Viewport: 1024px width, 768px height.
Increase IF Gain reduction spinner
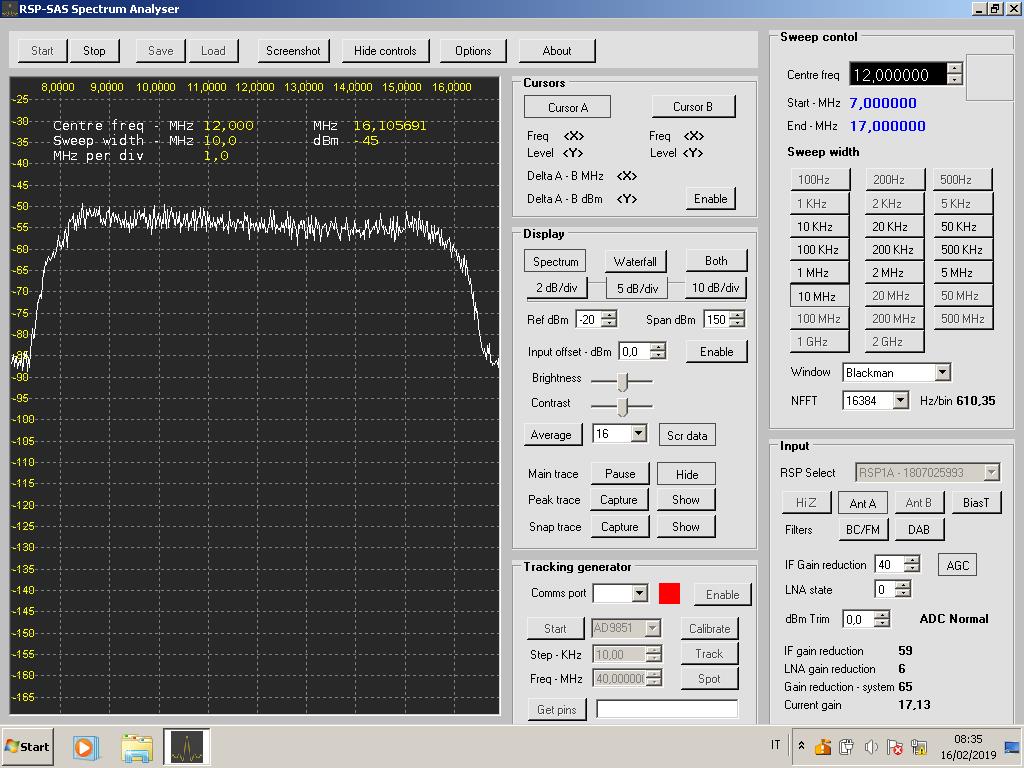912,560
